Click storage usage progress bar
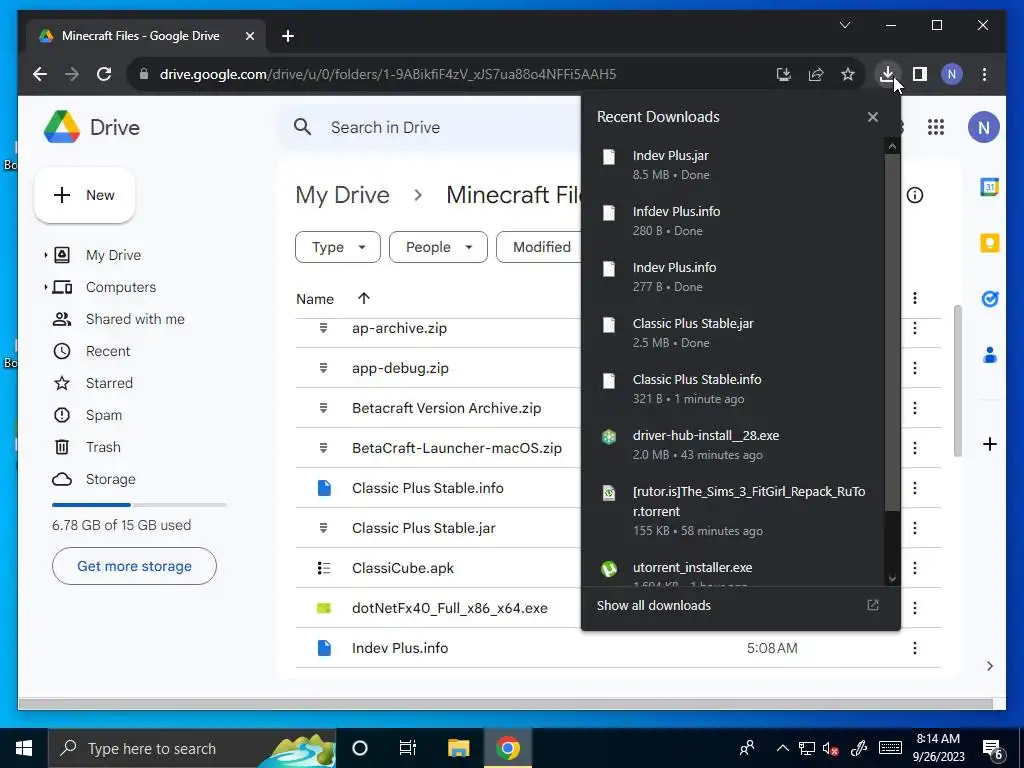 tap(139, 505)
